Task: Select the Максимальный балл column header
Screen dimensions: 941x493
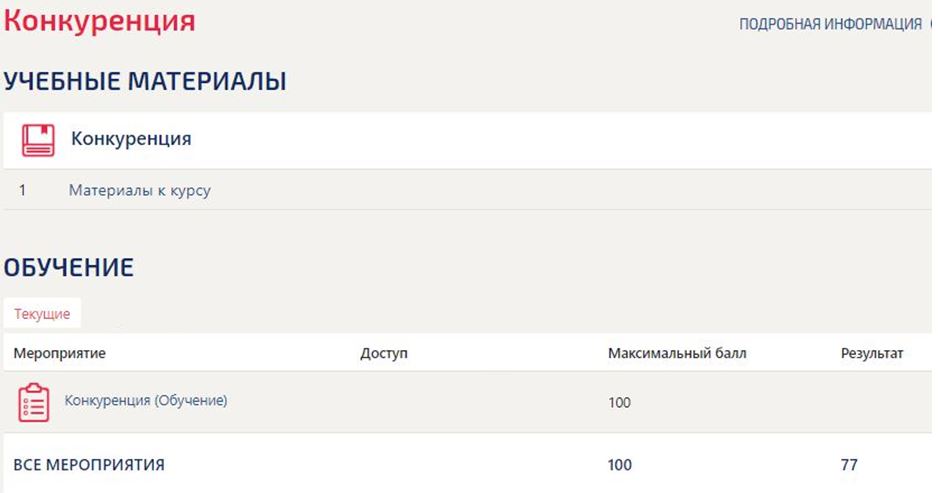Action: (677, 353)
